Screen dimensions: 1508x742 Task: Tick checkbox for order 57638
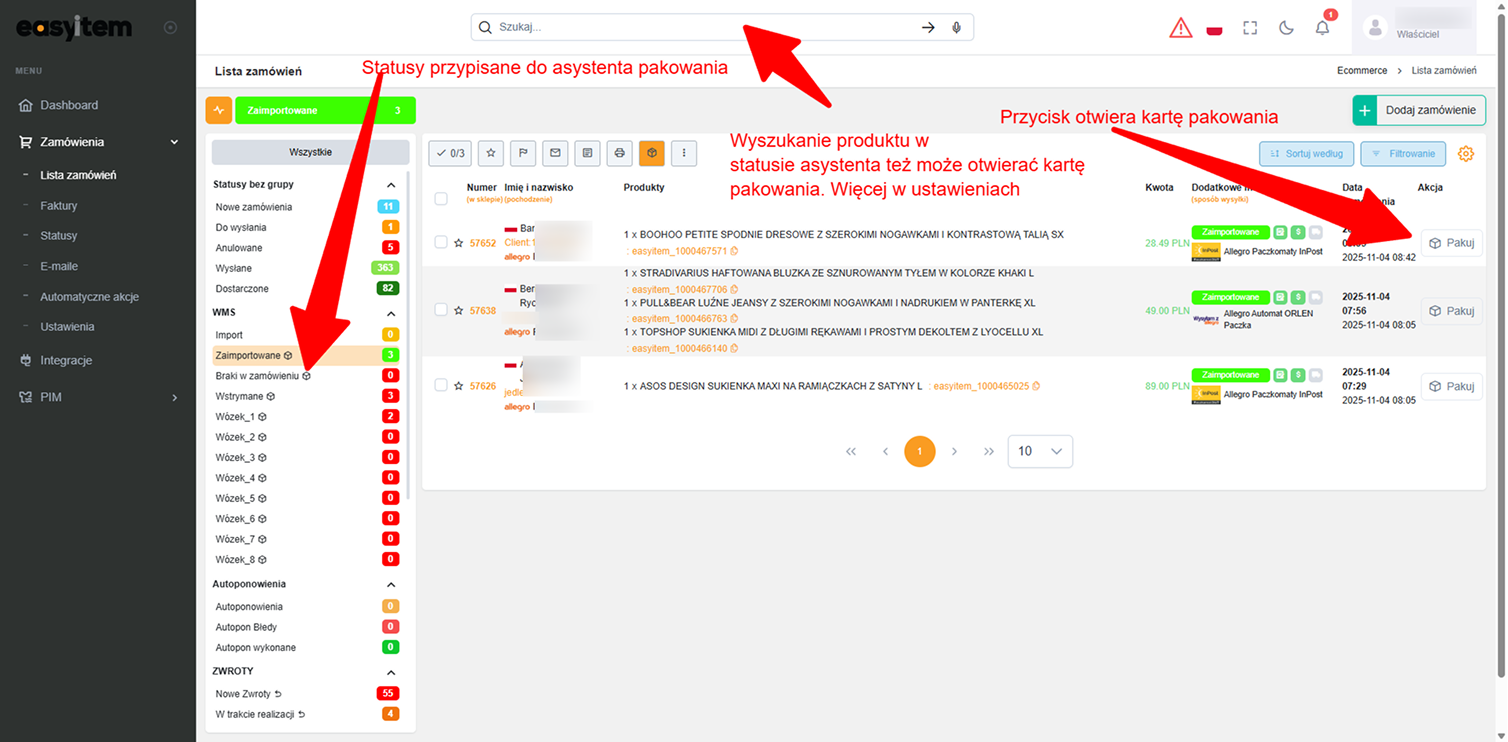pos(441,310)
